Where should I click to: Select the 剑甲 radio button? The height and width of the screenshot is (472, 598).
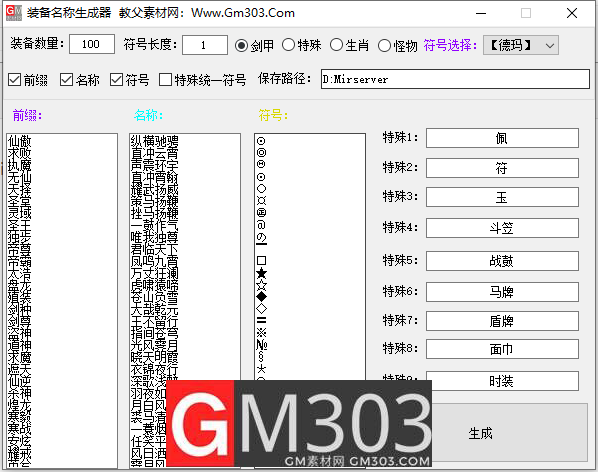pos(254,46)
